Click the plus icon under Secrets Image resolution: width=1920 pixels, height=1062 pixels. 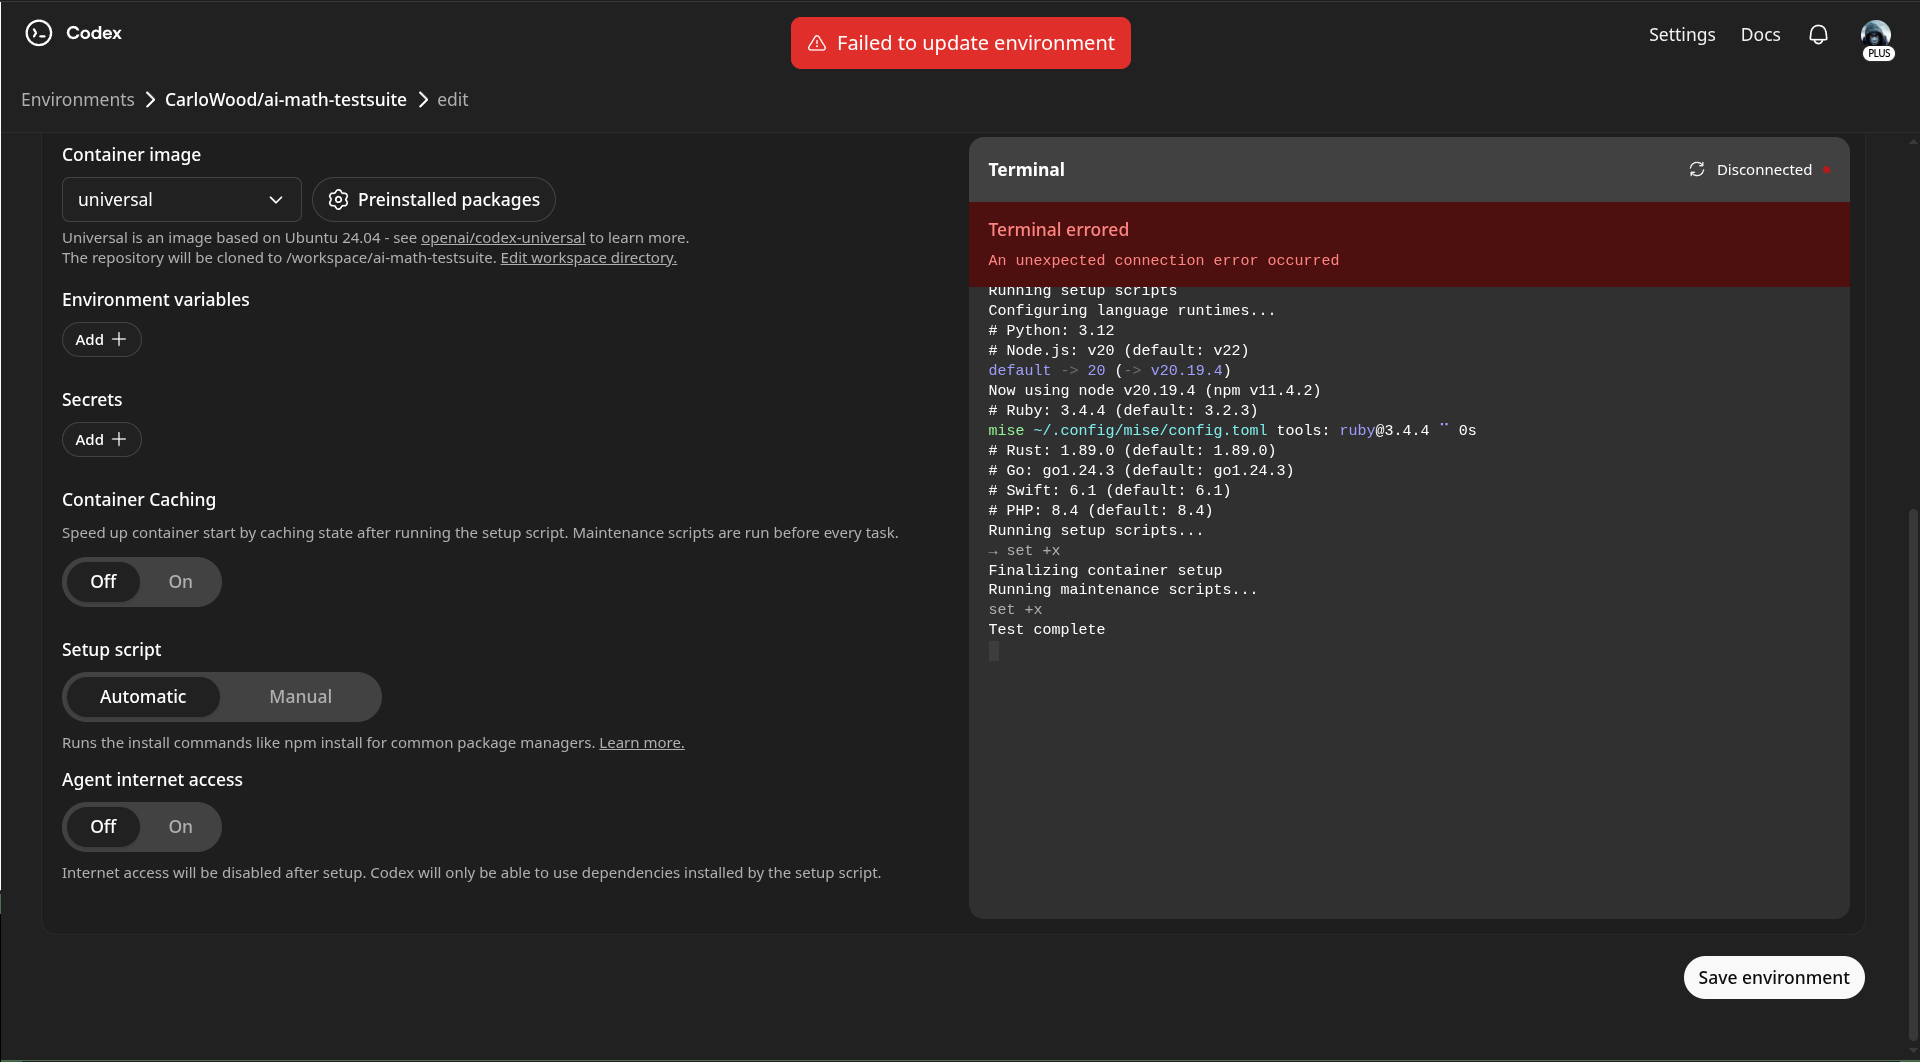click(119, 439)
